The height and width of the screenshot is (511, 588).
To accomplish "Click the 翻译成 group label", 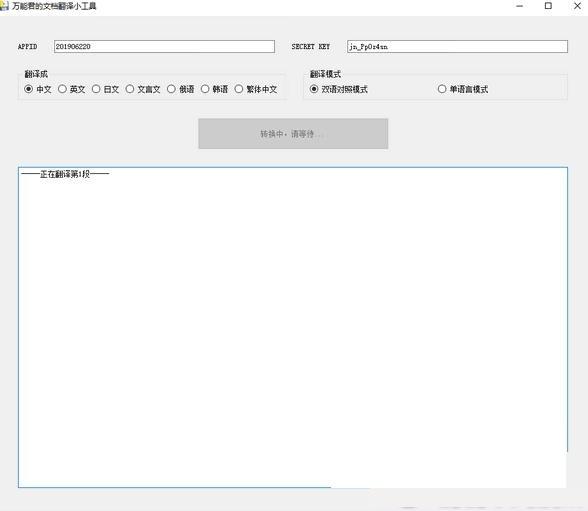I will click(36, 74).
